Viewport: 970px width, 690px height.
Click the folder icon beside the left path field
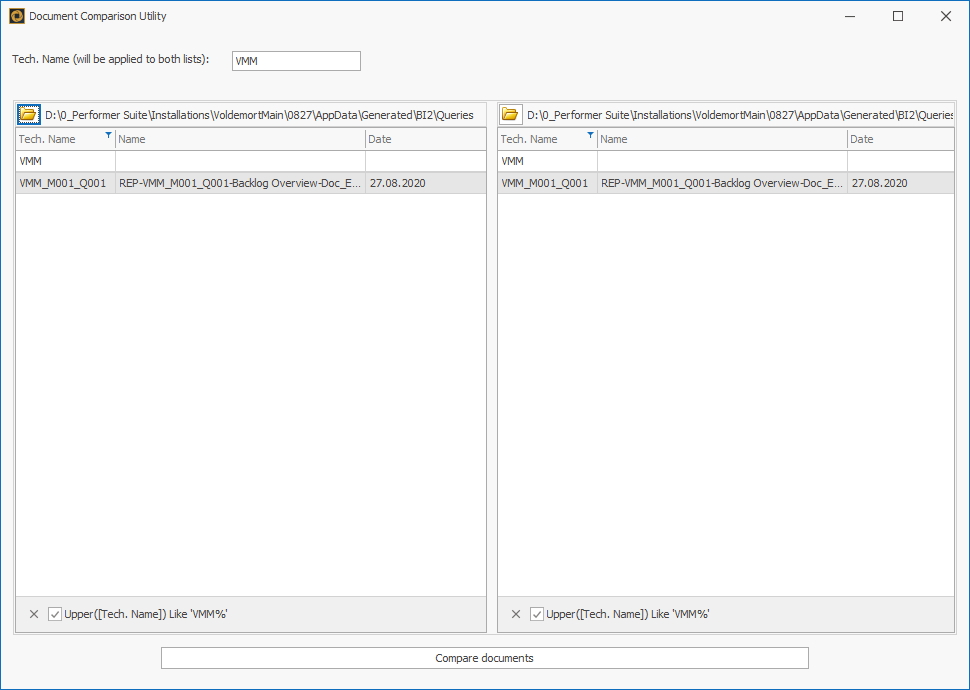coord(29,114)
